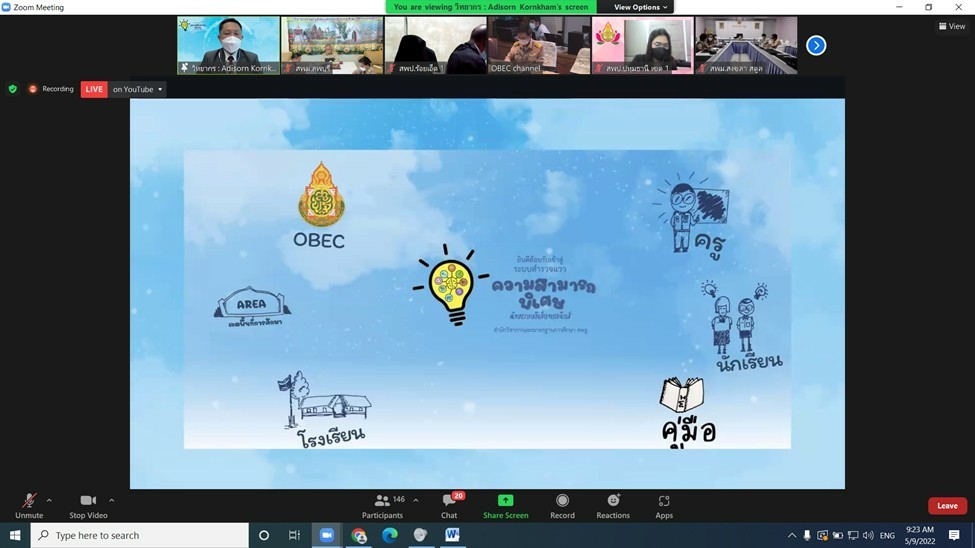Click the red LIVE badge
Viewport: 975px width, 548px height.
click(x=94, y=89)
